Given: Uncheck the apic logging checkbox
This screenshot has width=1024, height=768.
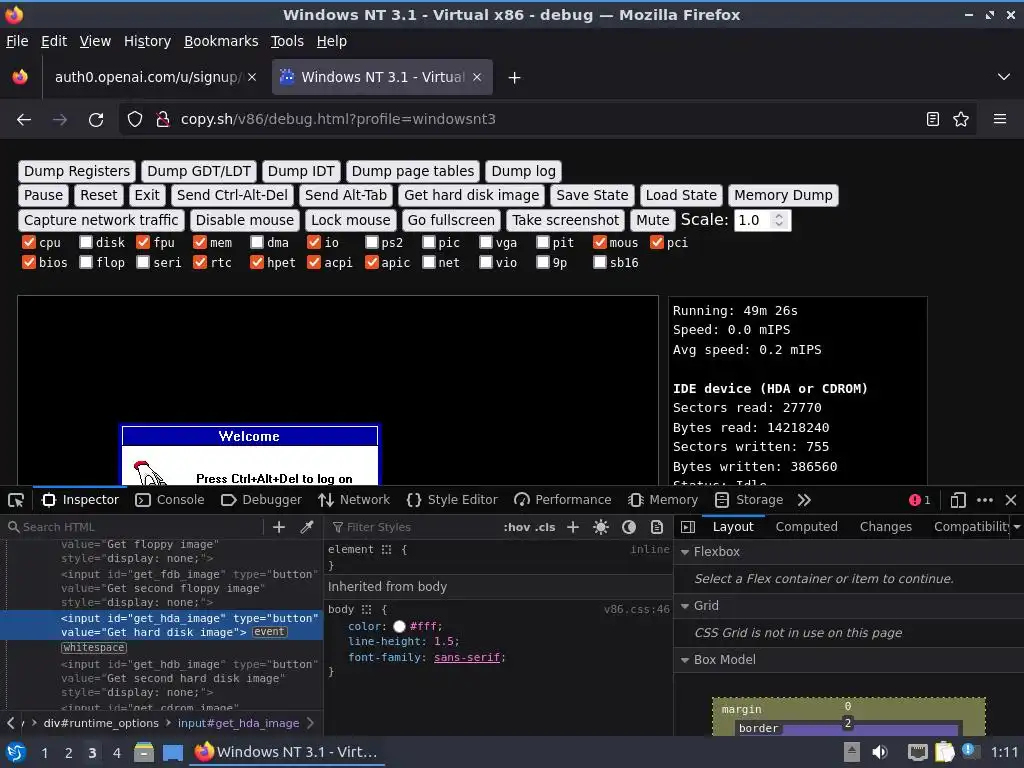Looking at the screenshot, I should point(372,263).
